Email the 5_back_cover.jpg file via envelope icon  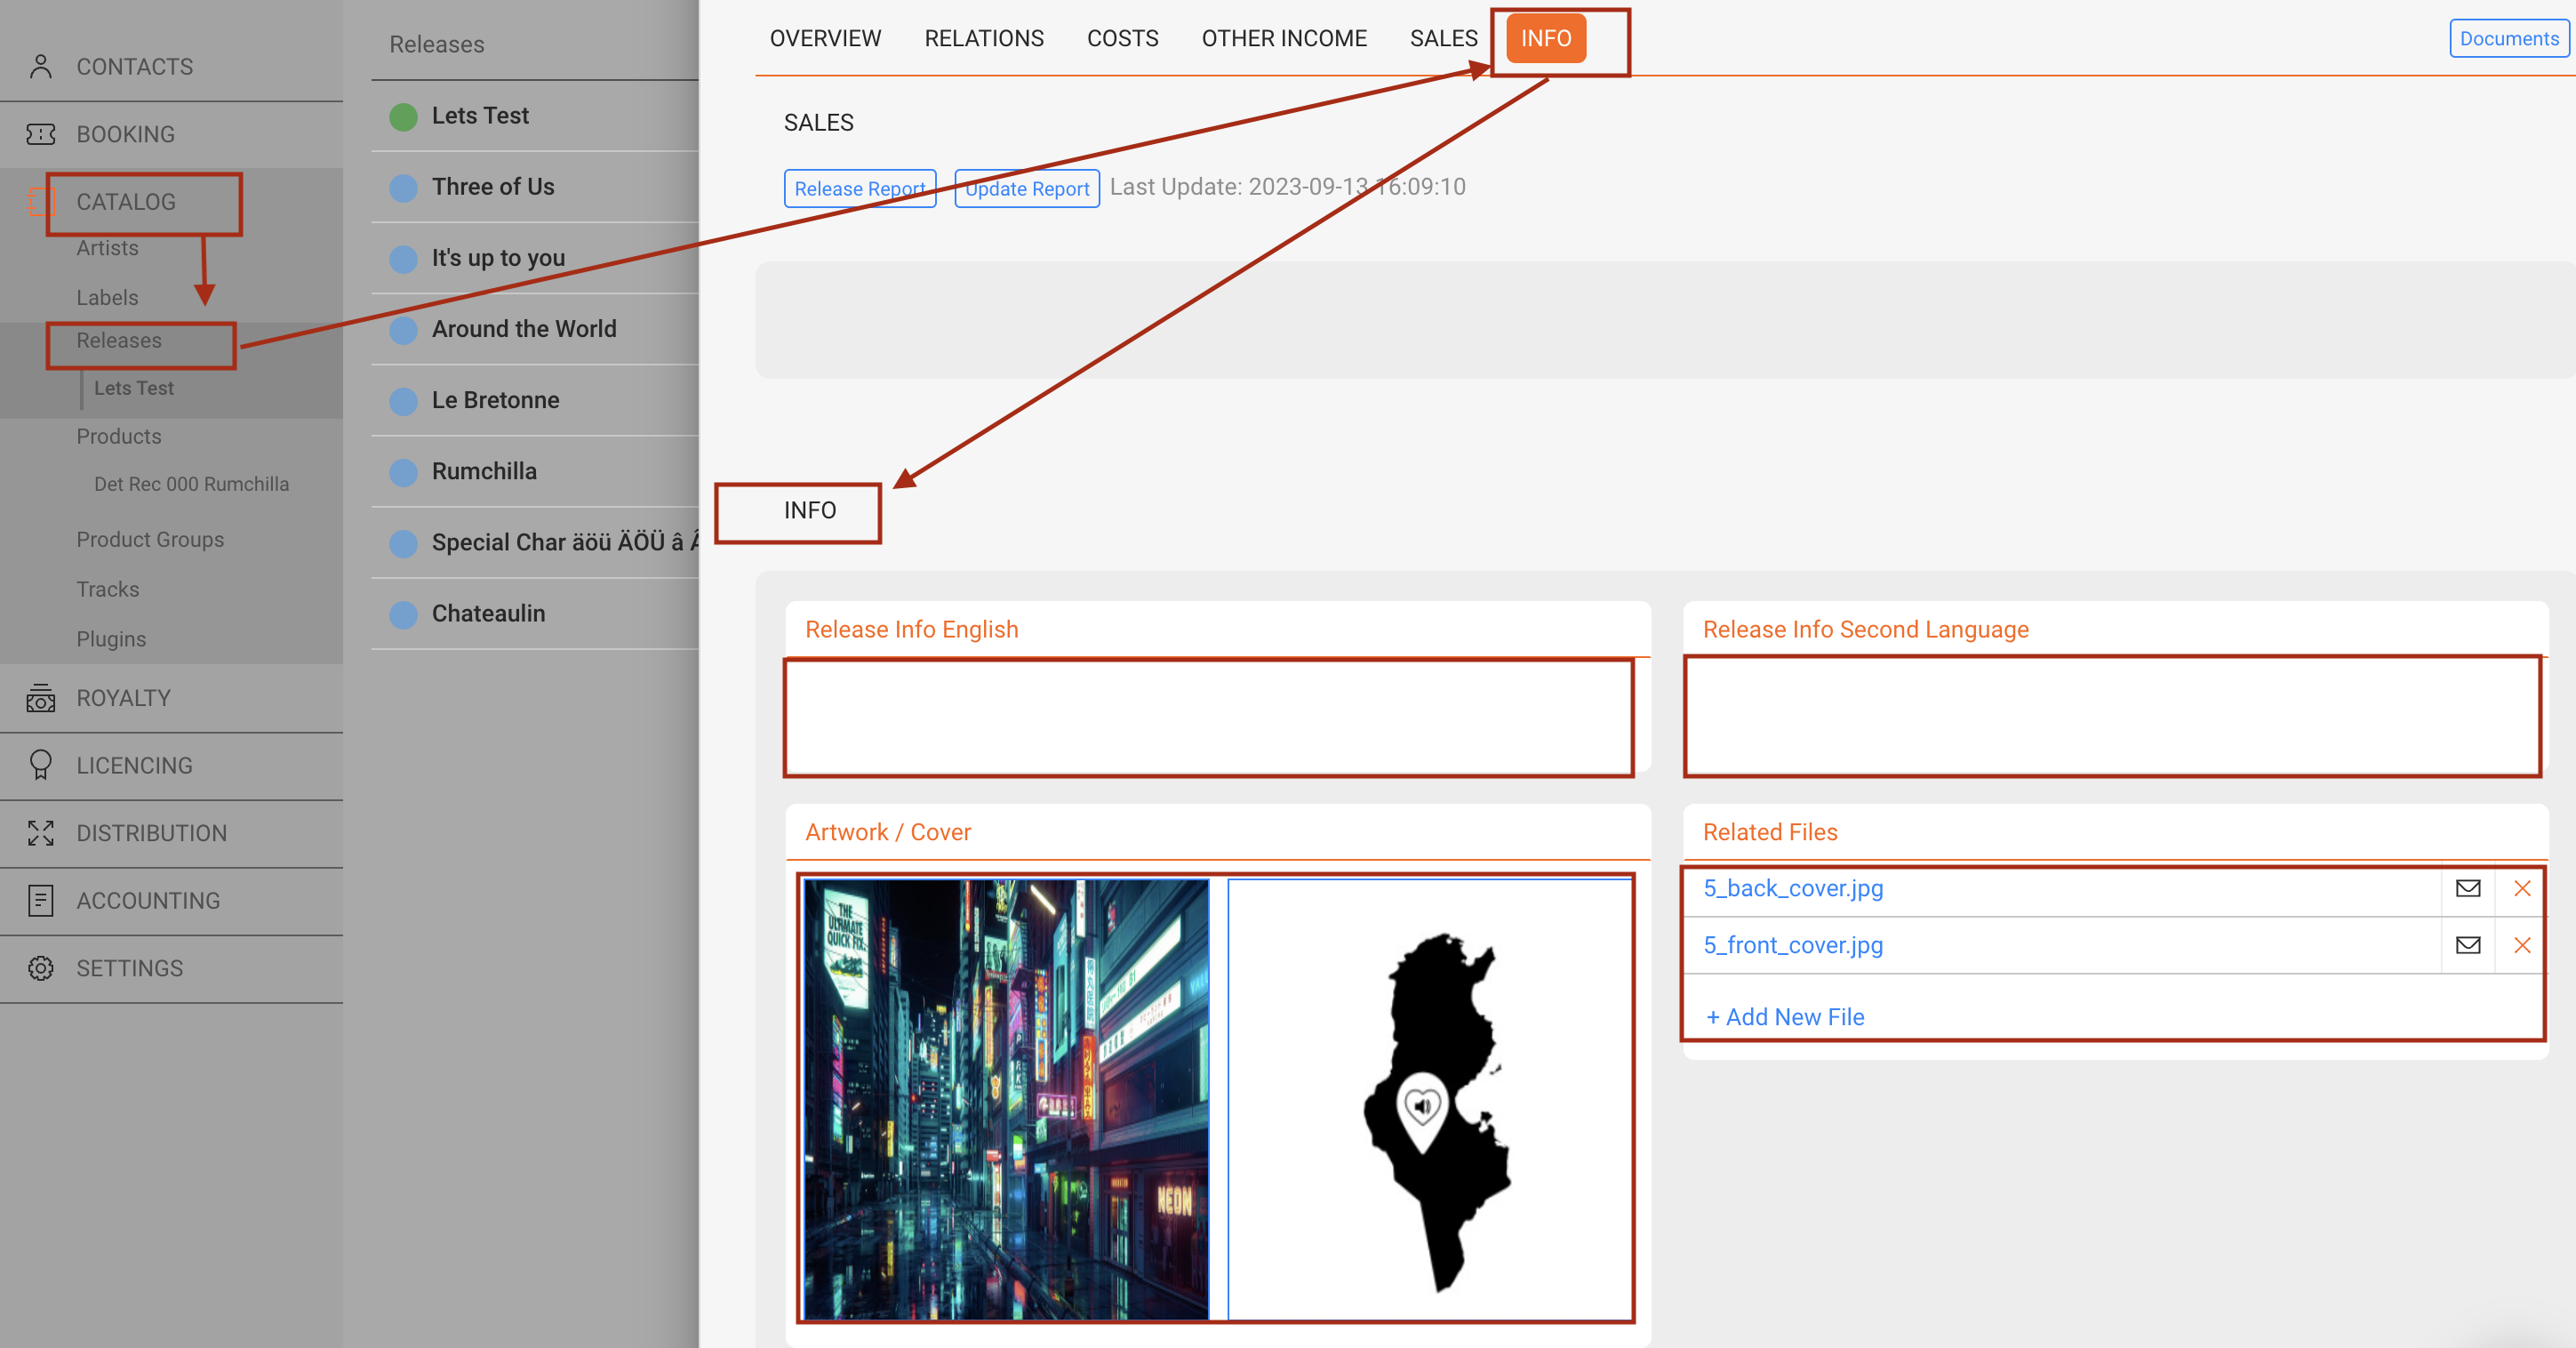pos(2468,888)
